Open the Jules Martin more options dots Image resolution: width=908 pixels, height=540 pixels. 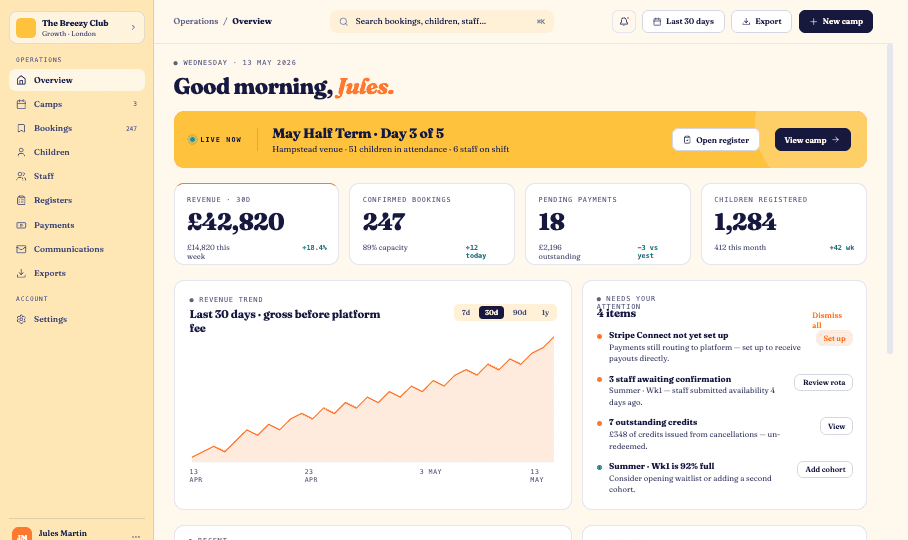(136, 537)
